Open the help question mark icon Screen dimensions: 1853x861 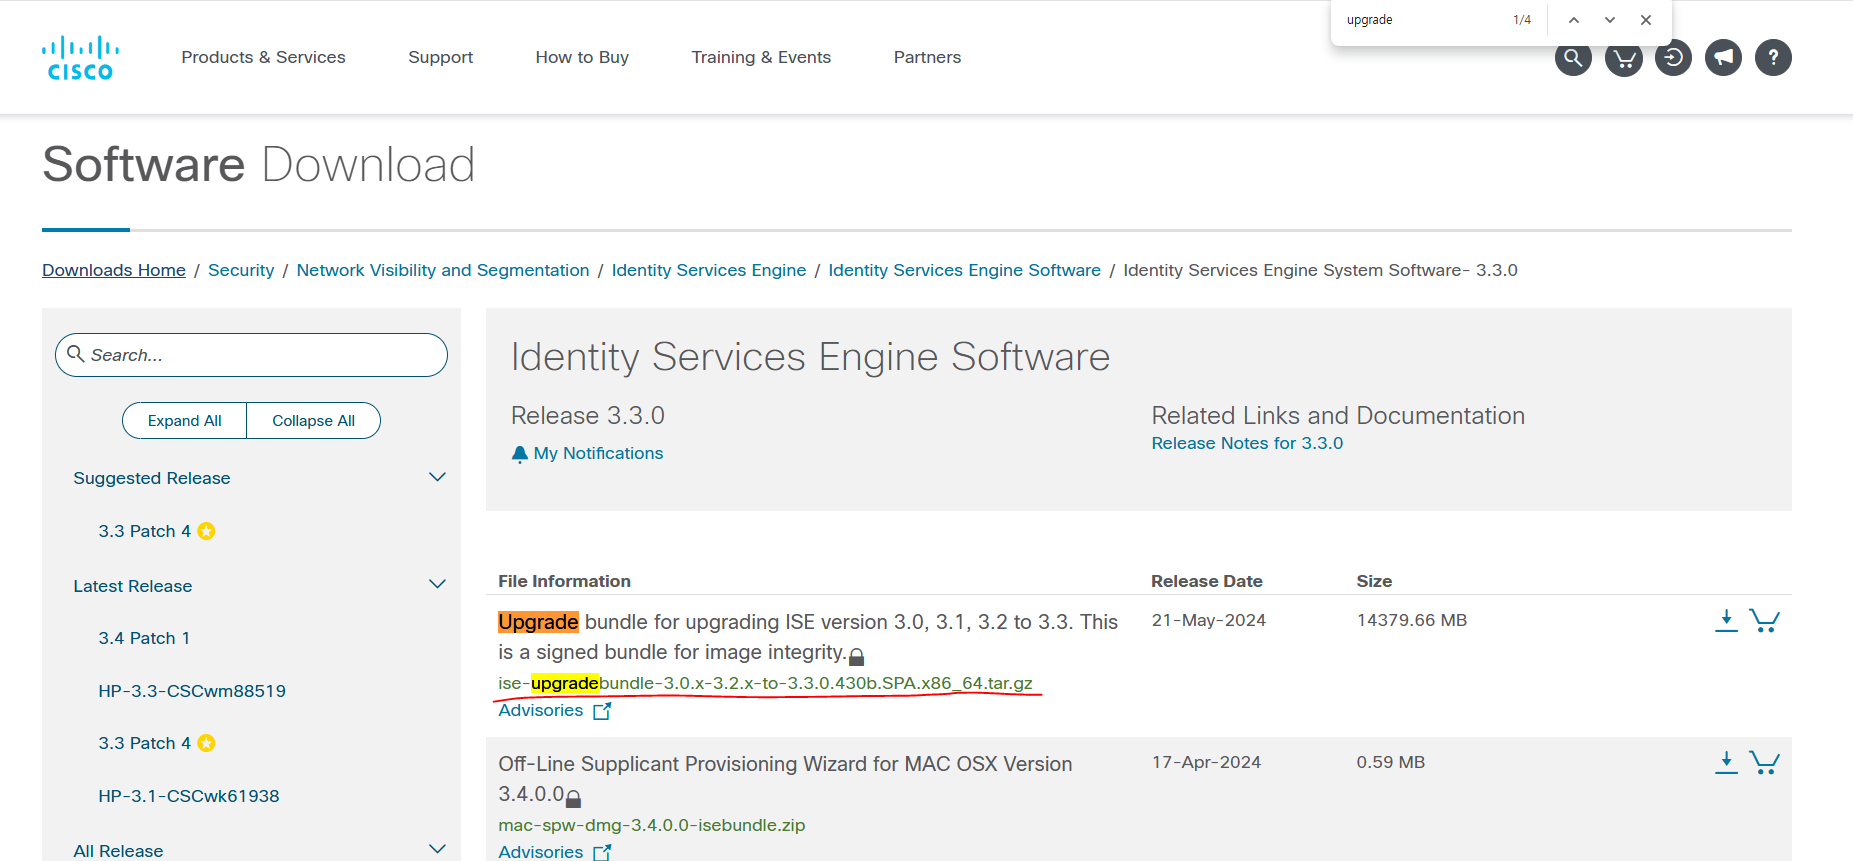pyautogui.click(x=1773, y=58)
